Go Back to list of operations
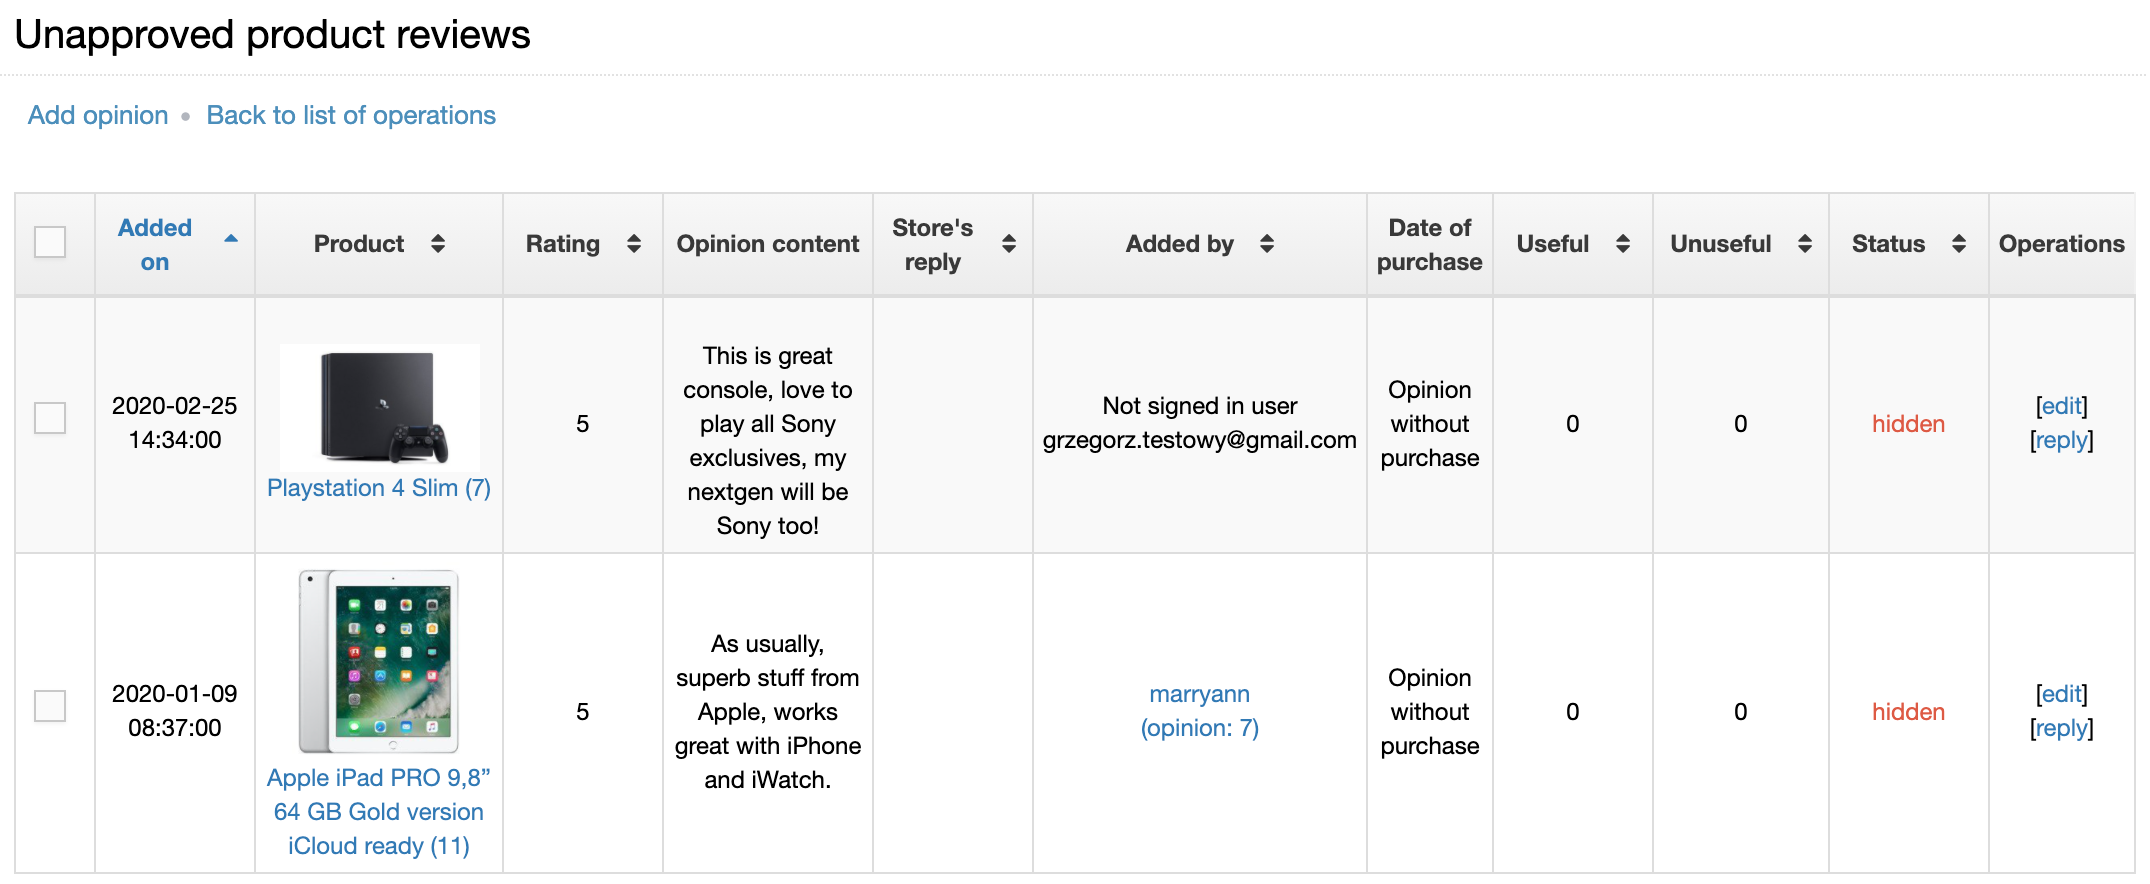Image resolution: width=2150 pixels, height=884 pixels. point(351,115)
